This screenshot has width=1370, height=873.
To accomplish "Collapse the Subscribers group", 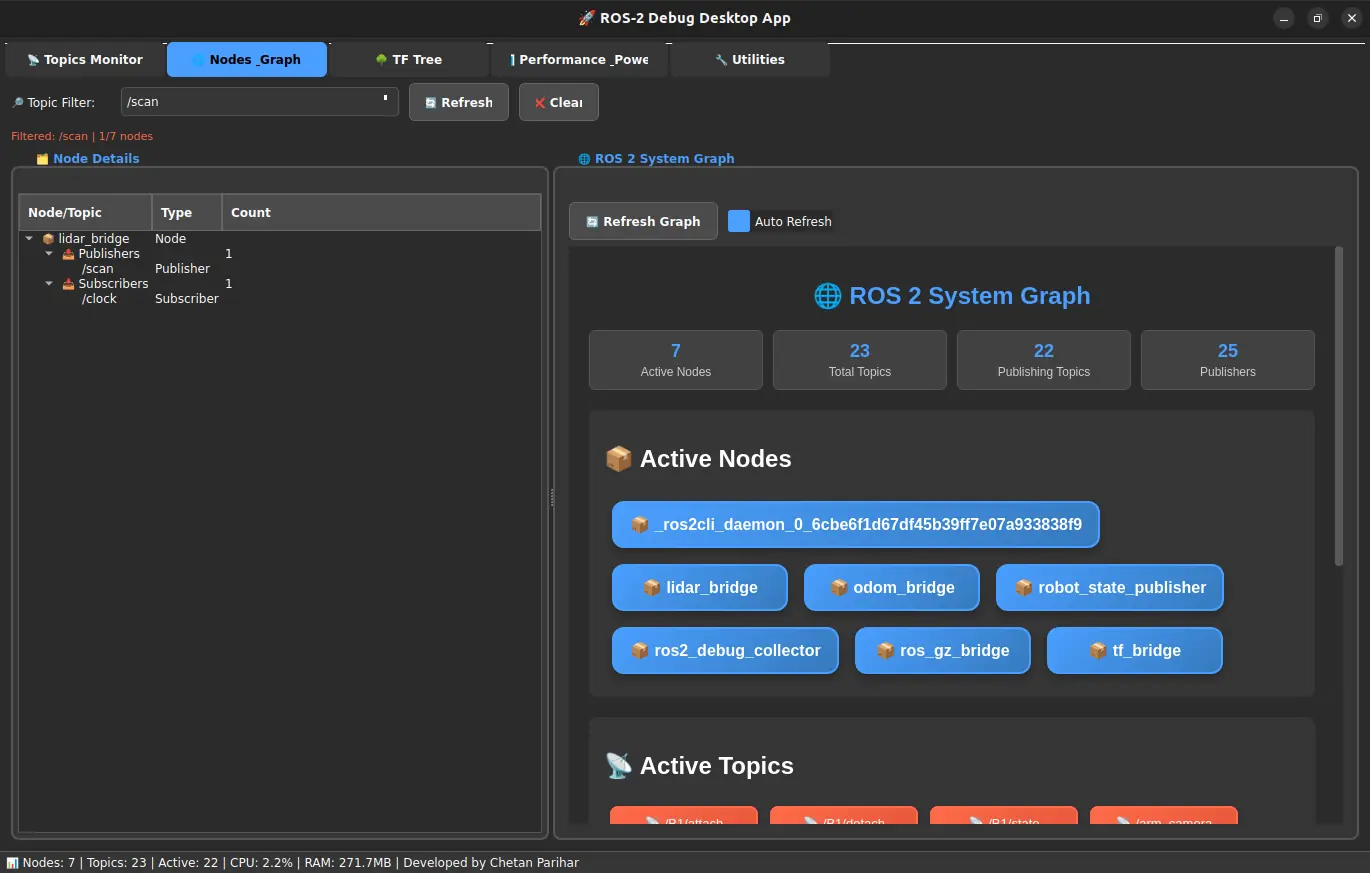I will (x=49, y=284).
